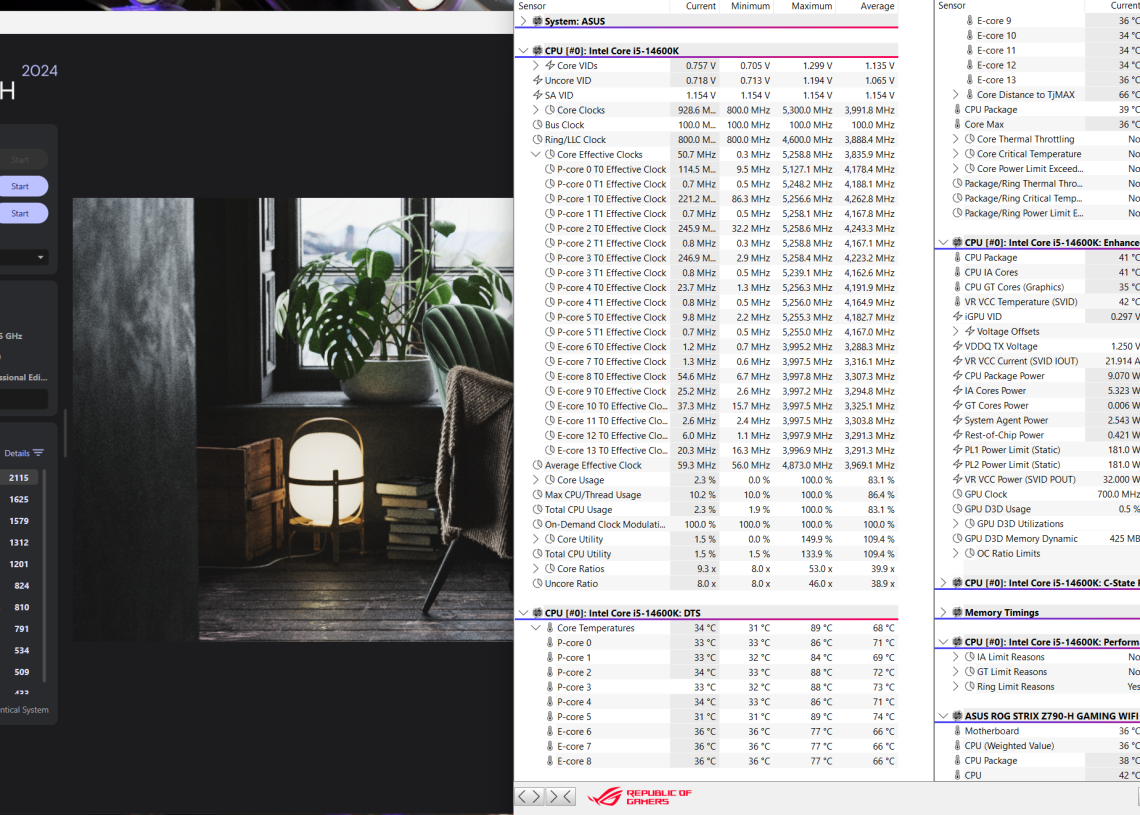Select the thermometer icon beside P-core 5
Image resolution: width=1140 pixels, height=815 pixels.
[x=550, y=717]
